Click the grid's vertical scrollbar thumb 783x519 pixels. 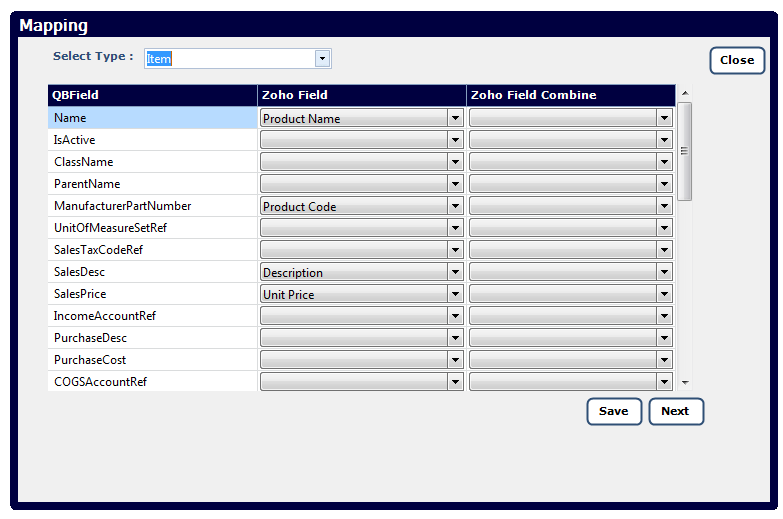pos(685,151)
